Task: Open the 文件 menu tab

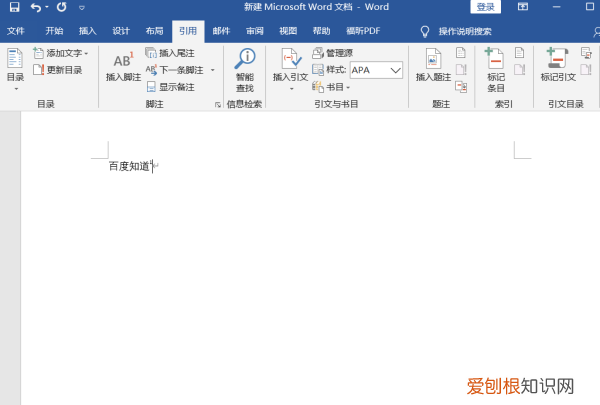Action: [x=16, y=31]
